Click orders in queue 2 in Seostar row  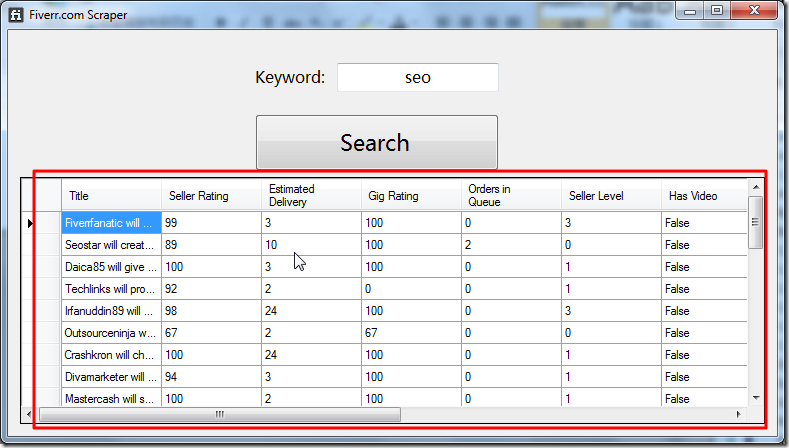[x=511, y=245]
